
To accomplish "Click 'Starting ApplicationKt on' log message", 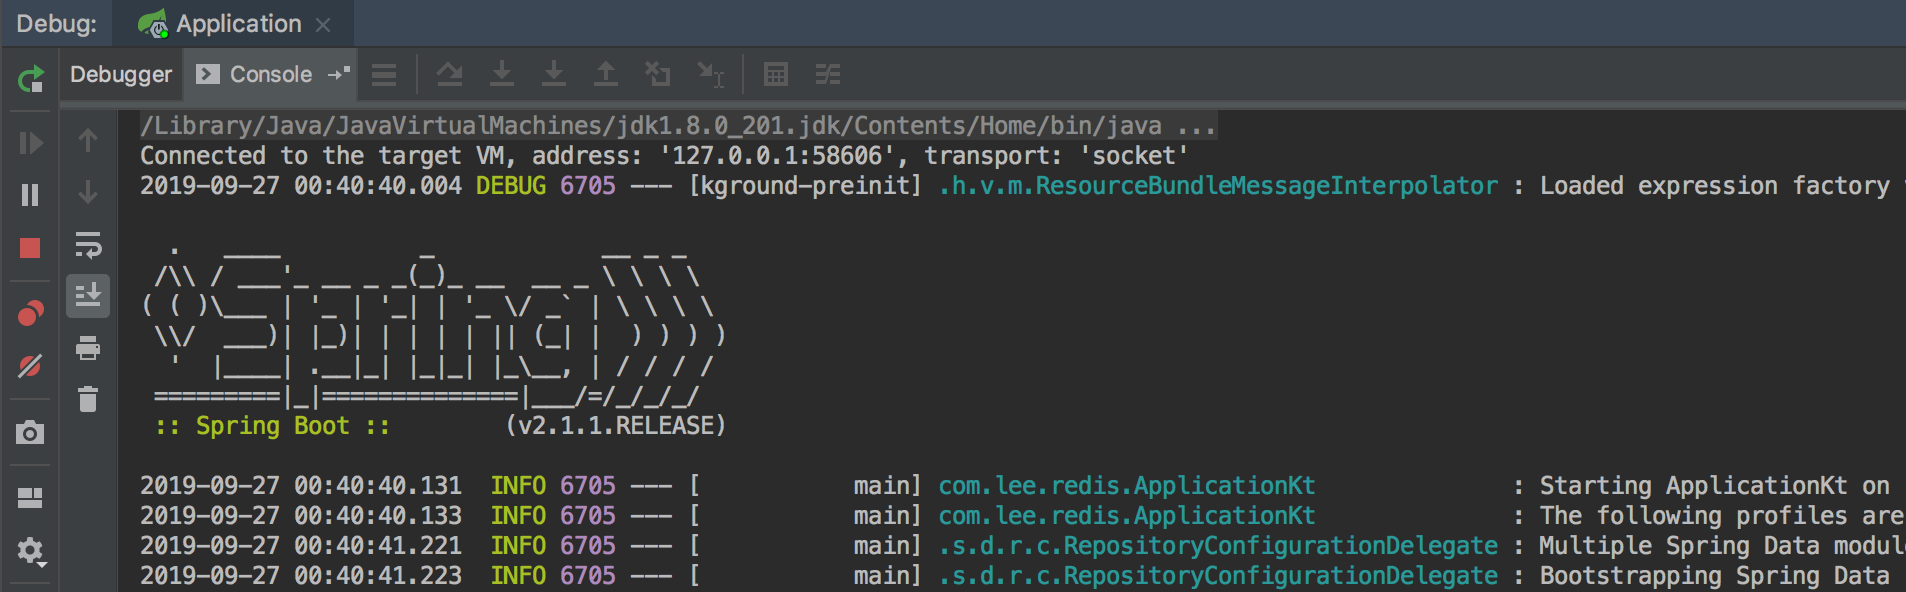I will [x=1715, y=486].
